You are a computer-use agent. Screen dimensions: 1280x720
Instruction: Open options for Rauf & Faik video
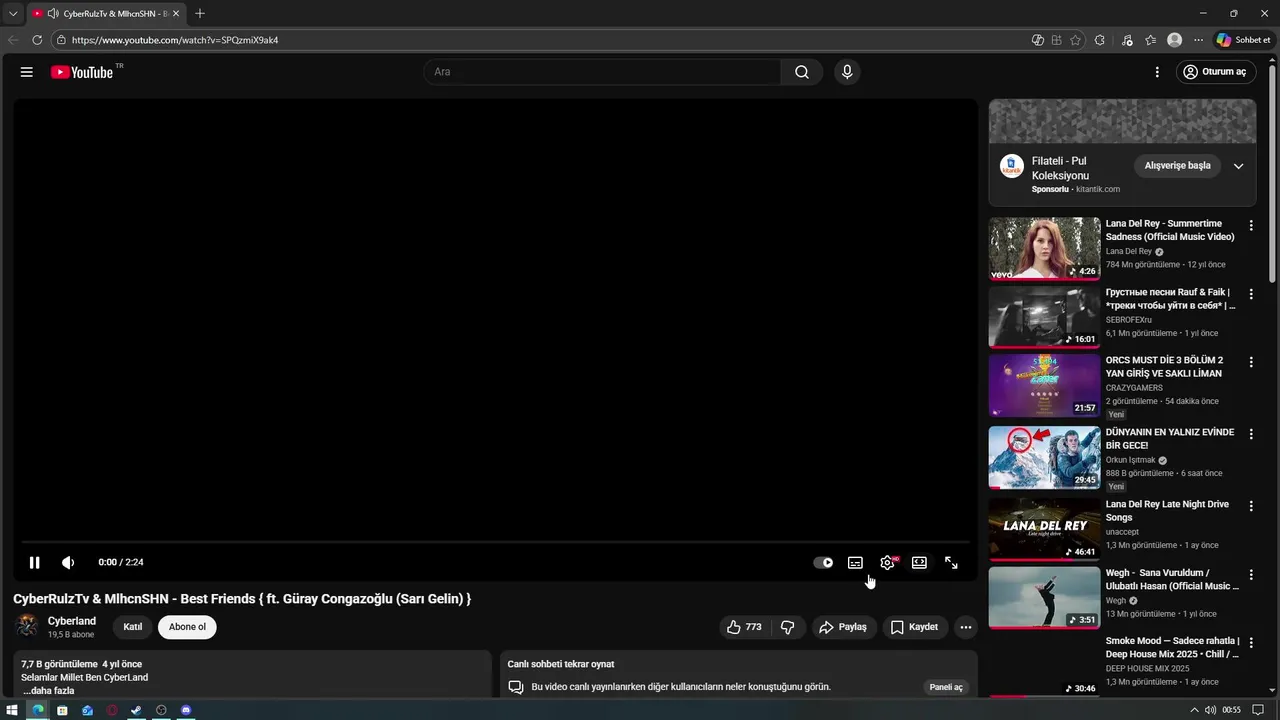pos(1250,294)
